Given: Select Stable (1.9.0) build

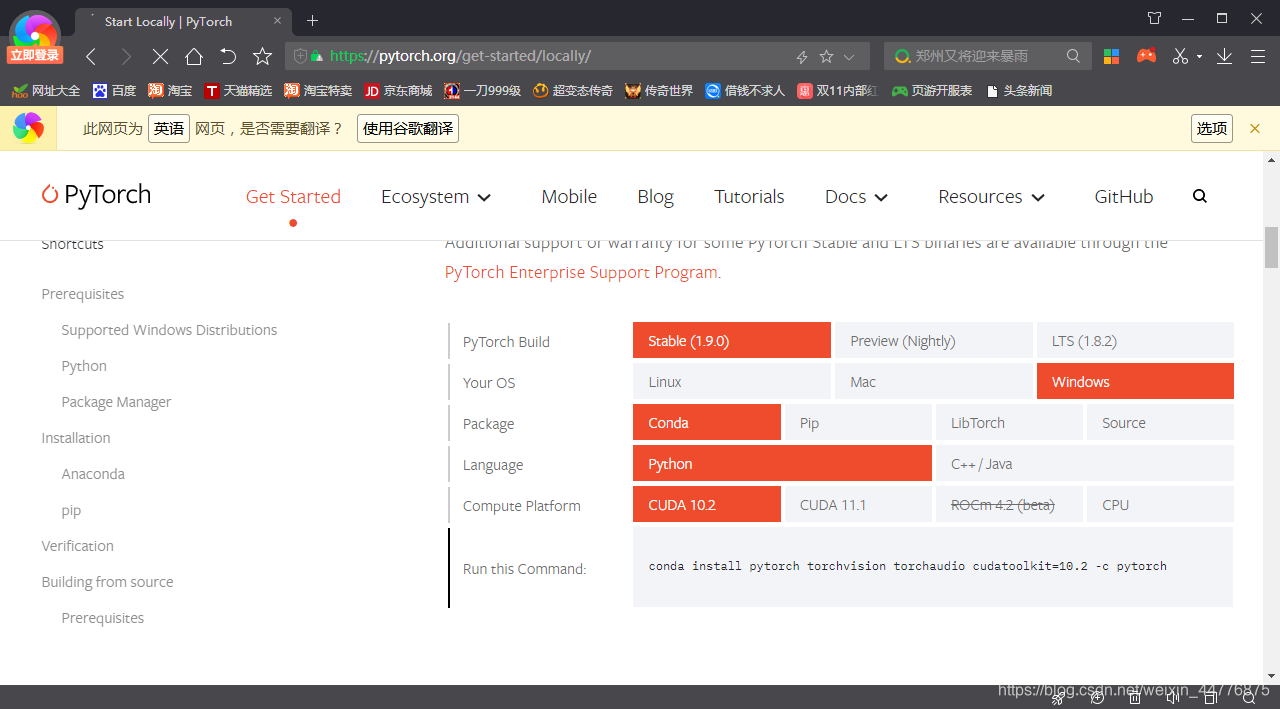Looking at the screenshot, I should (732, 340).
